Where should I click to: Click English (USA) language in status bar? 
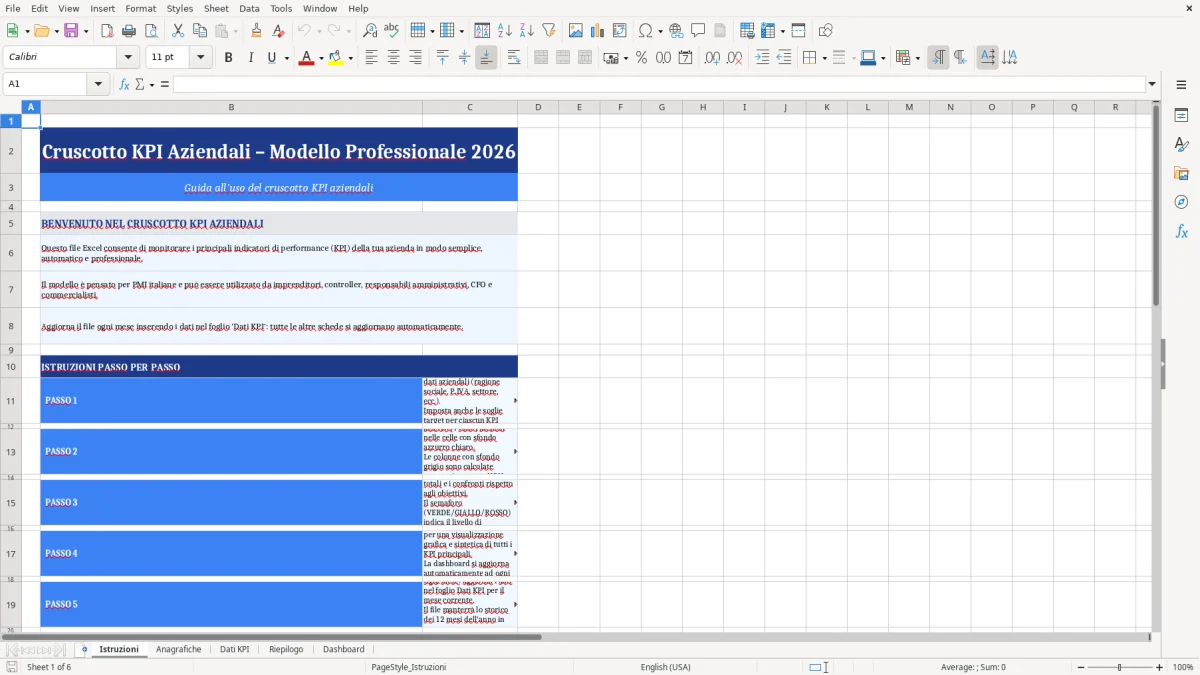665,667
